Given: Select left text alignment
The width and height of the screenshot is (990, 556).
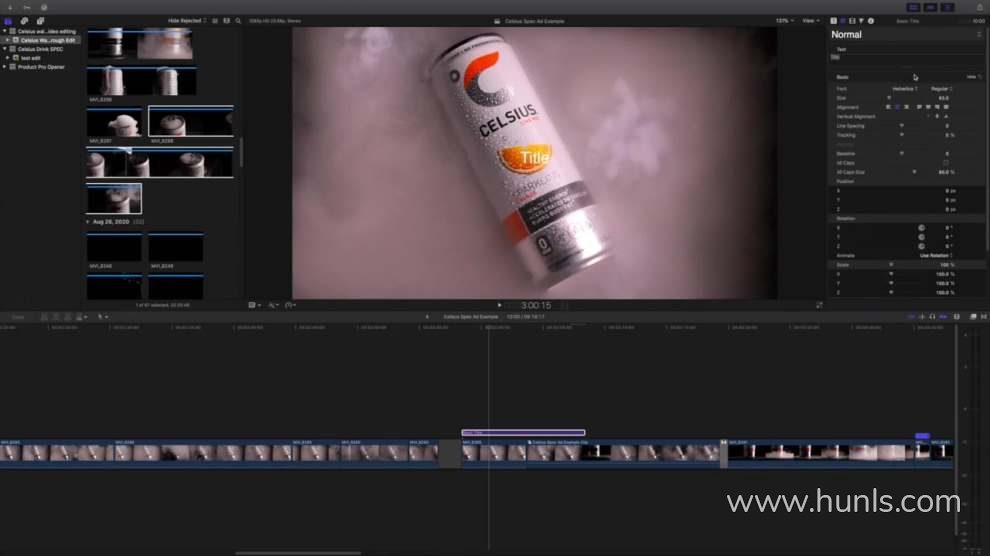Looking at the screenshot, I should click(888, 107).
